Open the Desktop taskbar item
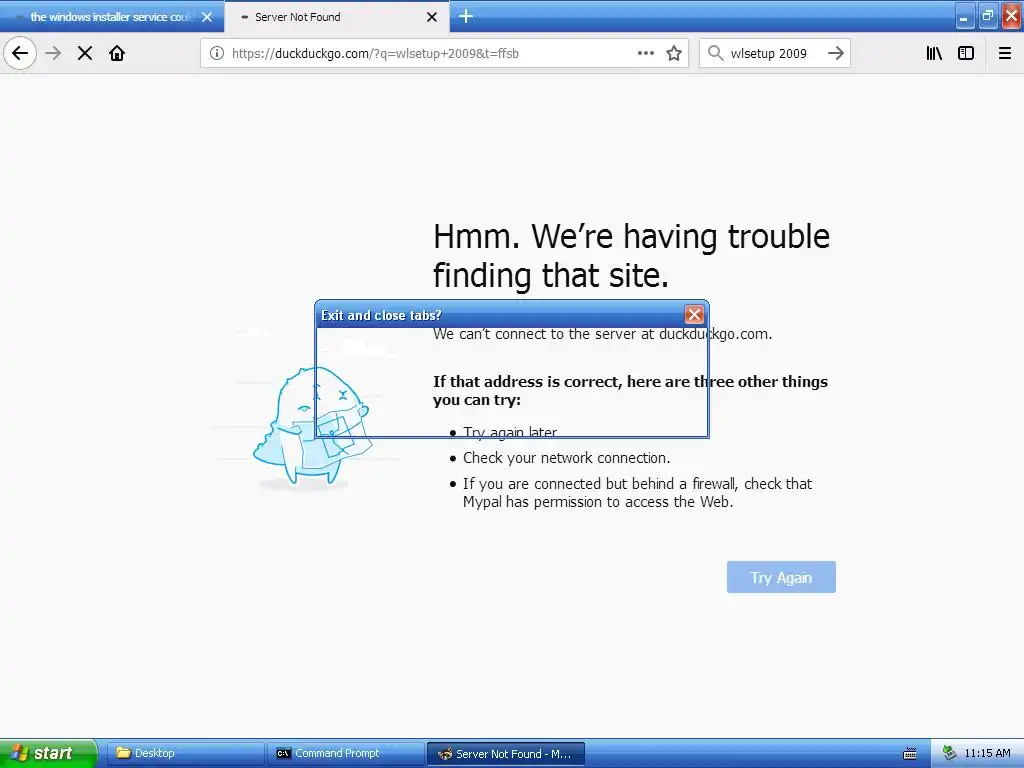1024x768 pixels. point(185,754)
